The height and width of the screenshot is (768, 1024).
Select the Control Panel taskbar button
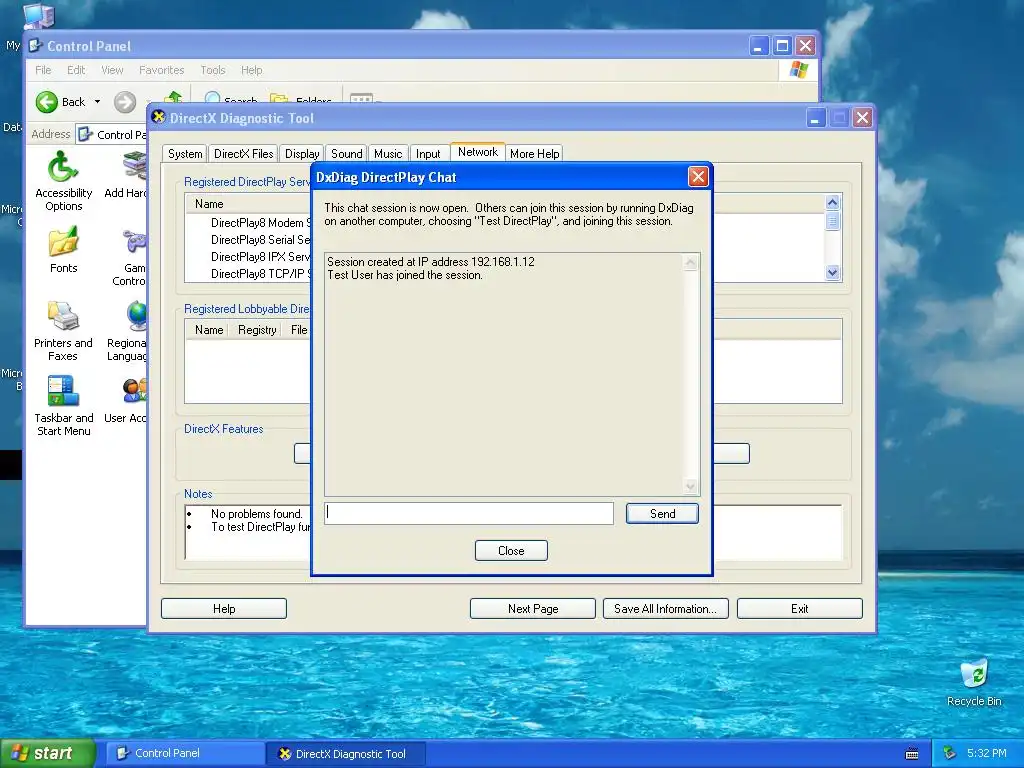click(x=185, y=754)
